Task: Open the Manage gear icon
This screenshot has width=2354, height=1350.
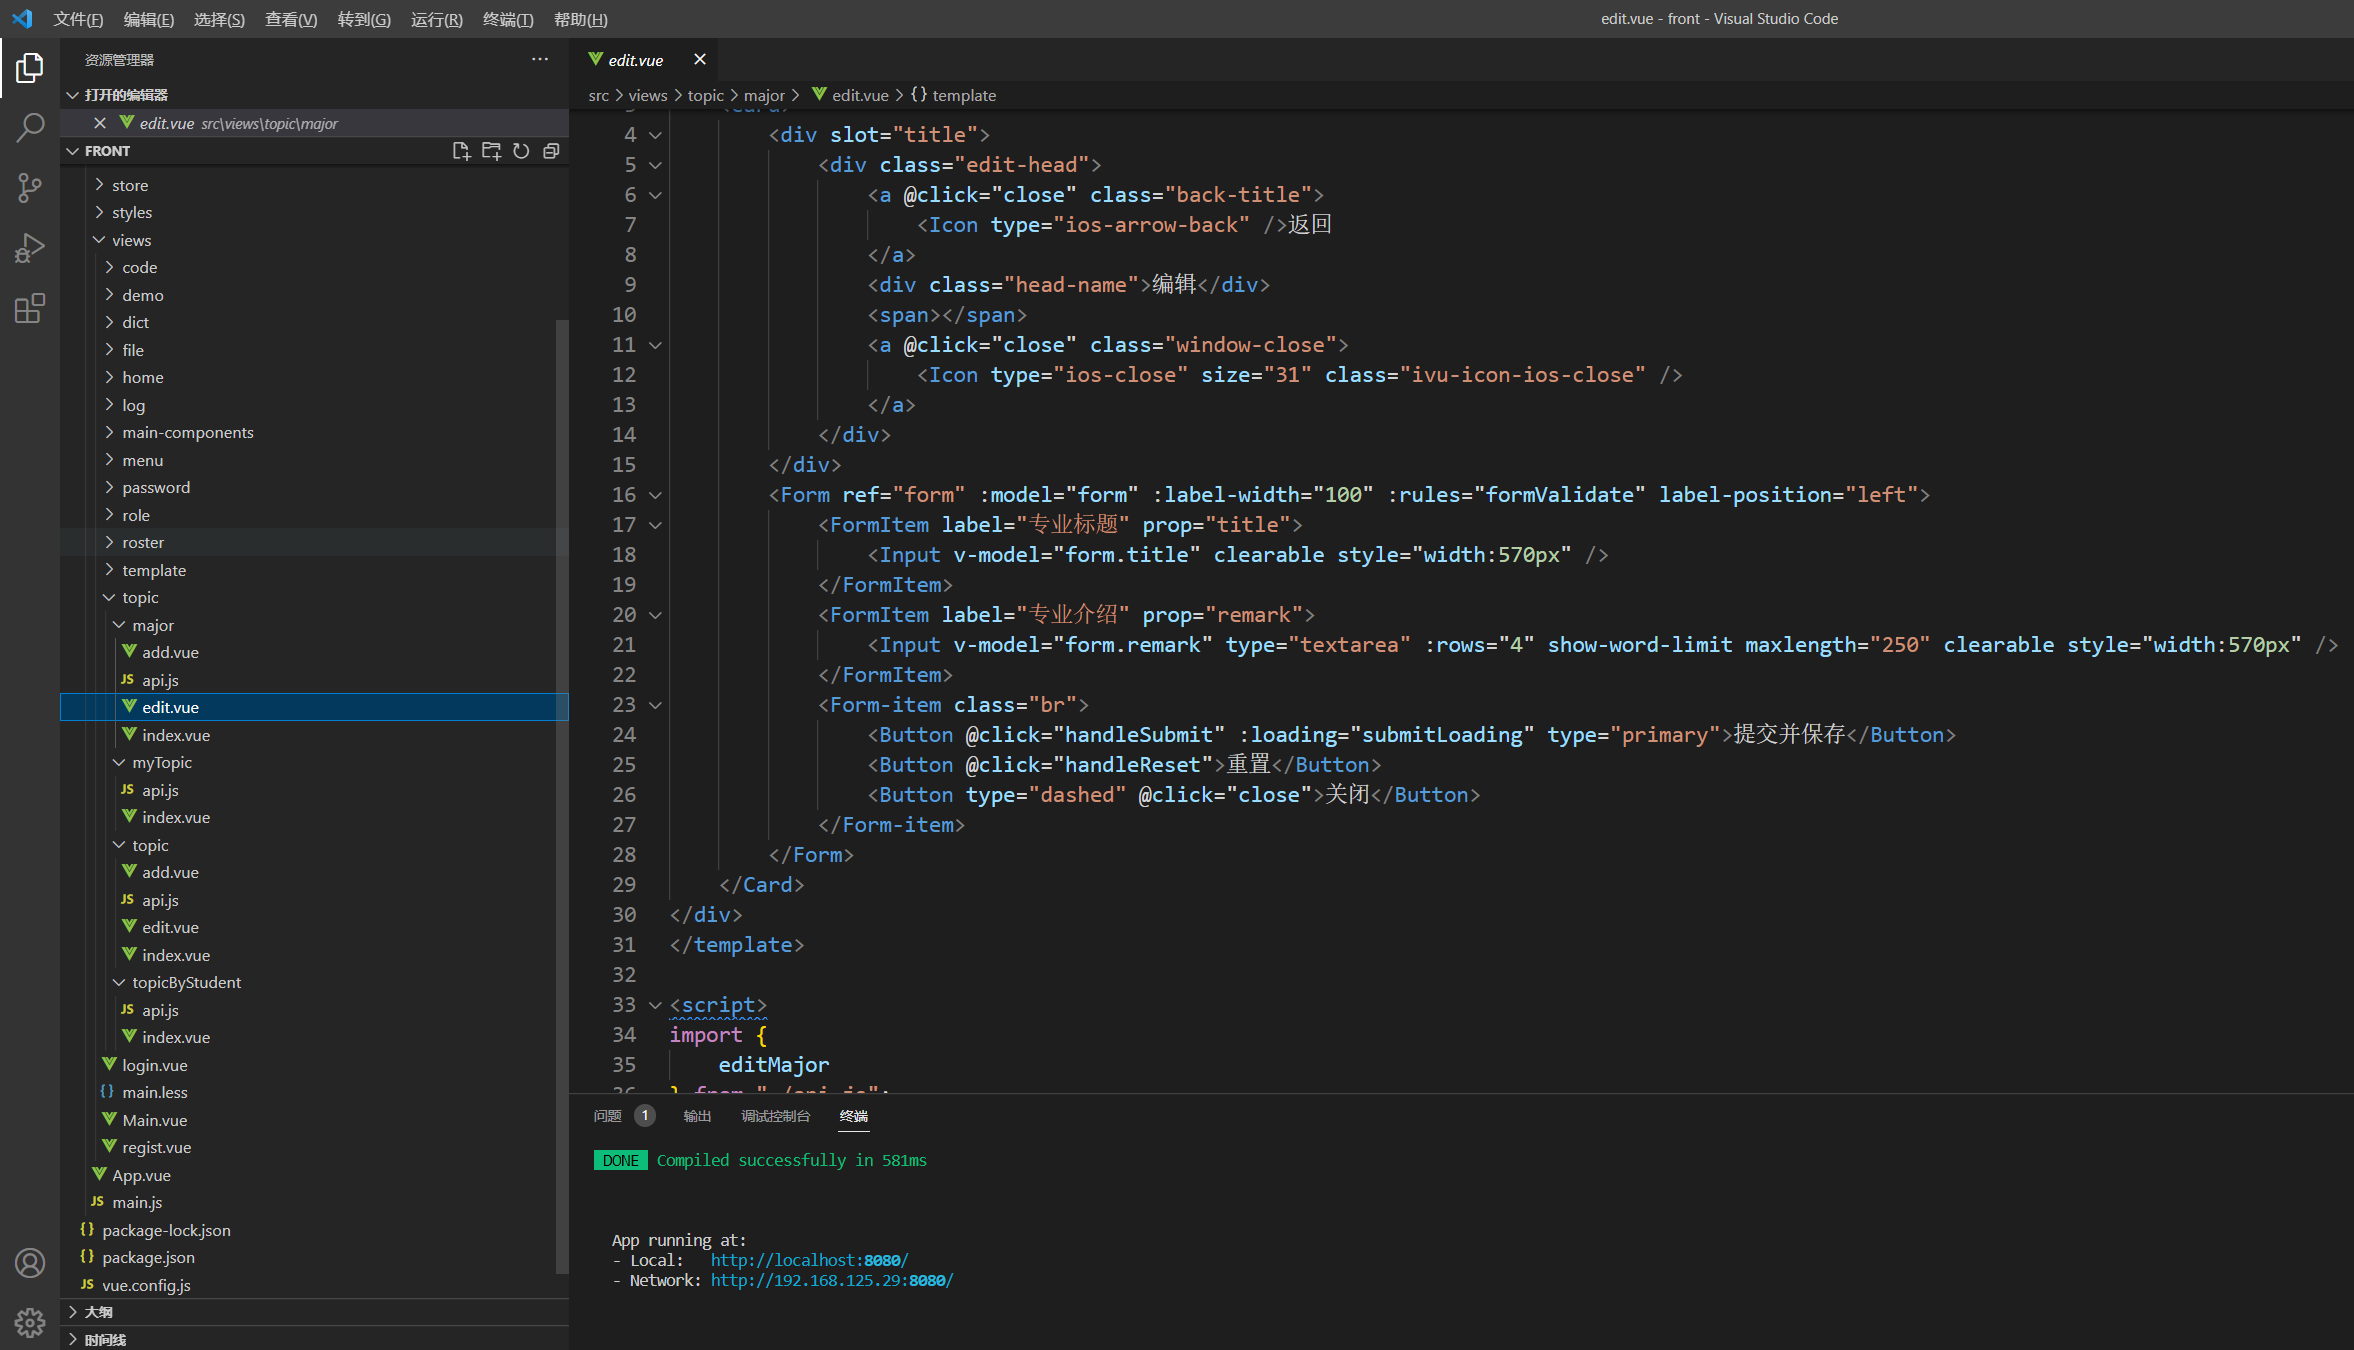Action: pos(30,1322)
